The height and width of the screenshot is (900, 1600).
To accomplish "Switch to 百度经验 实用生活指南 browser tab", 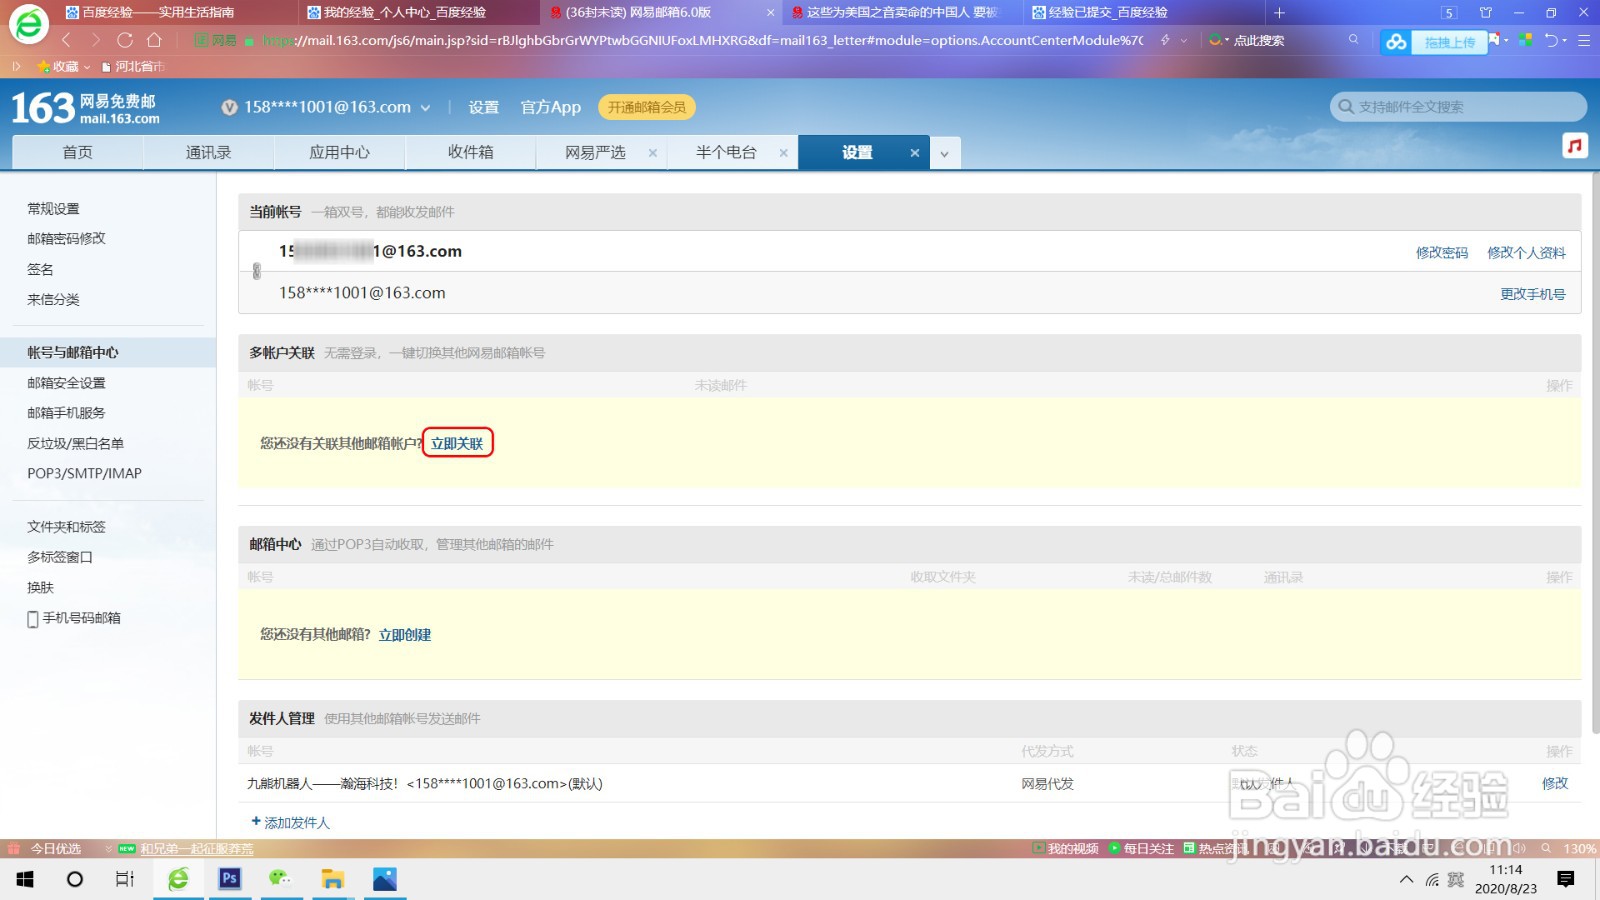I will [150, 13].
